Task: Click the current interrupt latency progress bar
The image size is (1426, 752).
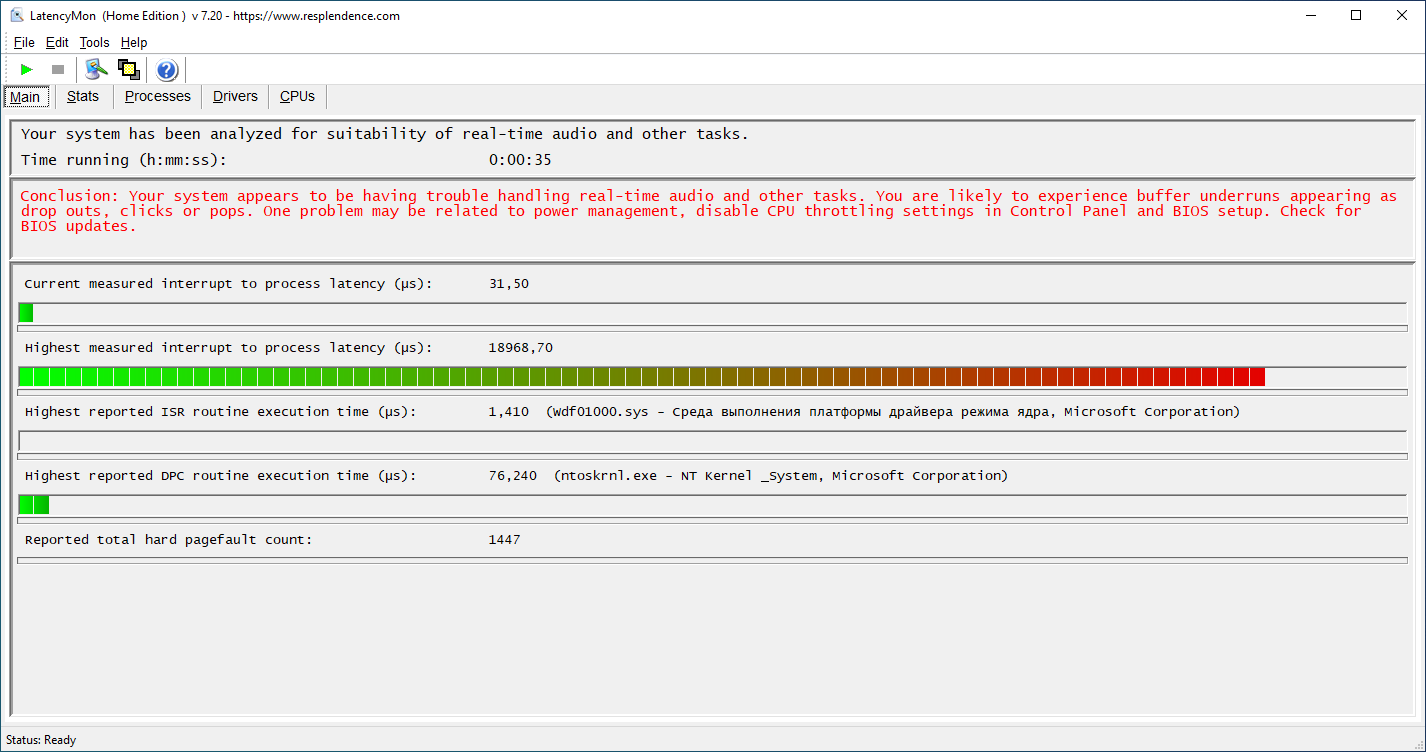Action: click(x=713, y=312)
